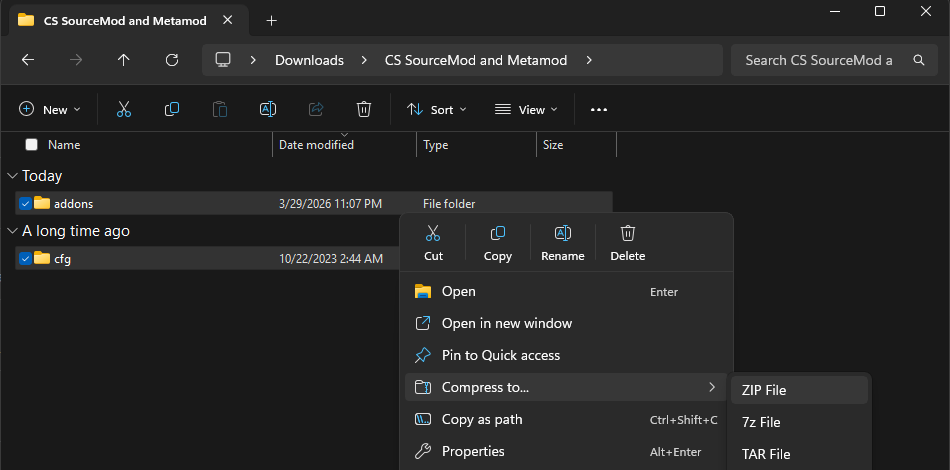Uncheck the addons folder checkbox

(x=25, y=203)
